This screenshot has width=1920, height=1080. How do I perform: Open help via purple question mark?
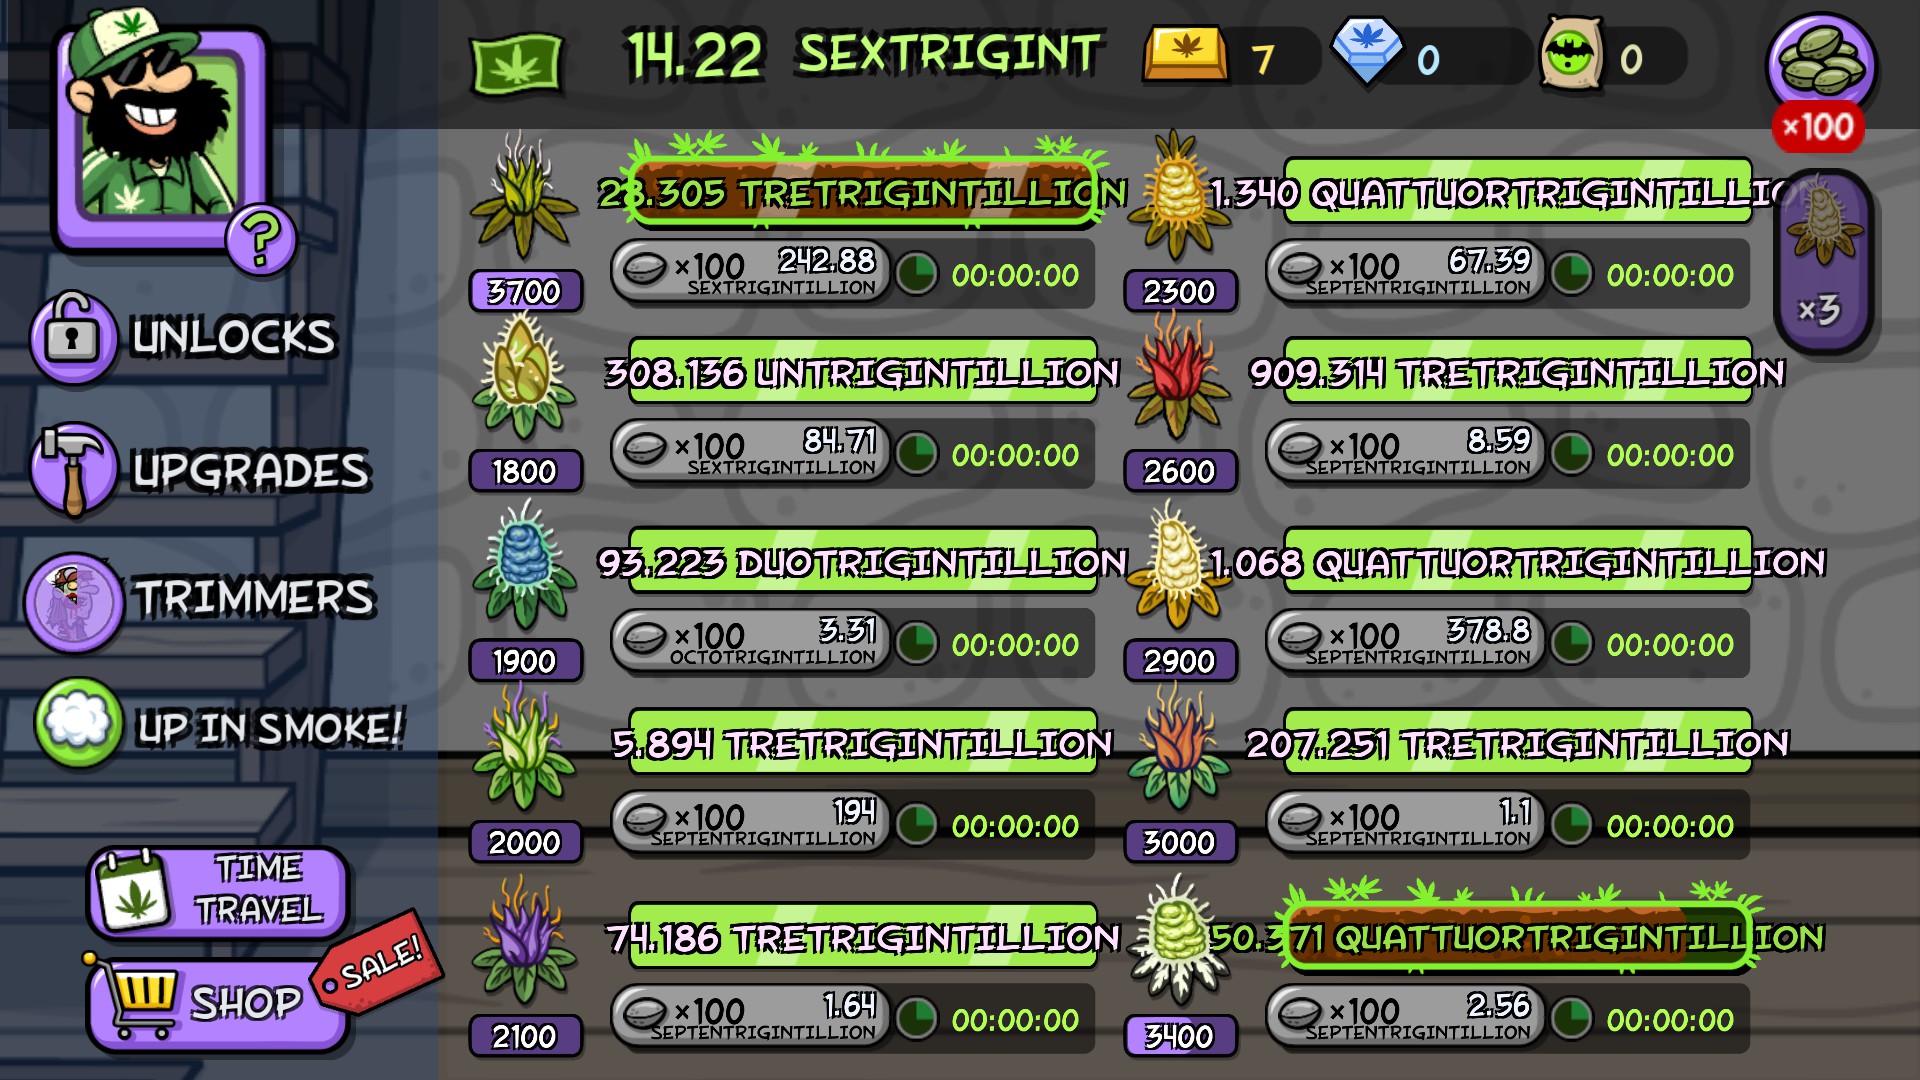click(x=260, y=239)
